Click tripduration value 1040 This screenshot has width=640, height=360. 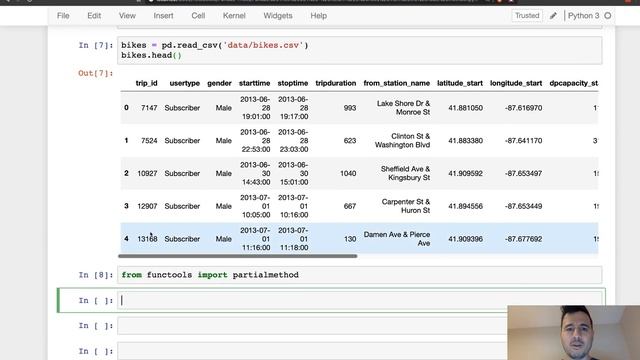(x=348, y=173)
